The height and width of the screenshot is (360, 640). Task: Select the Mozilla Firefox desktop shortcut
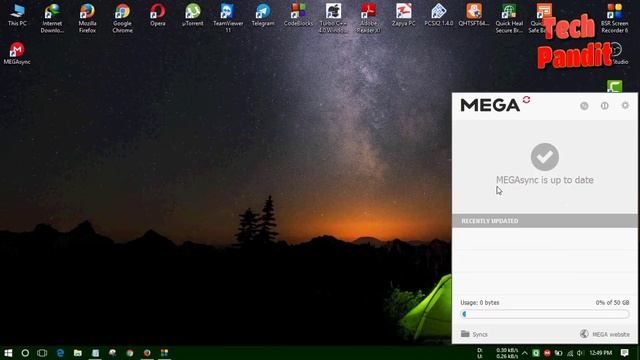click(x=87, y=18)
